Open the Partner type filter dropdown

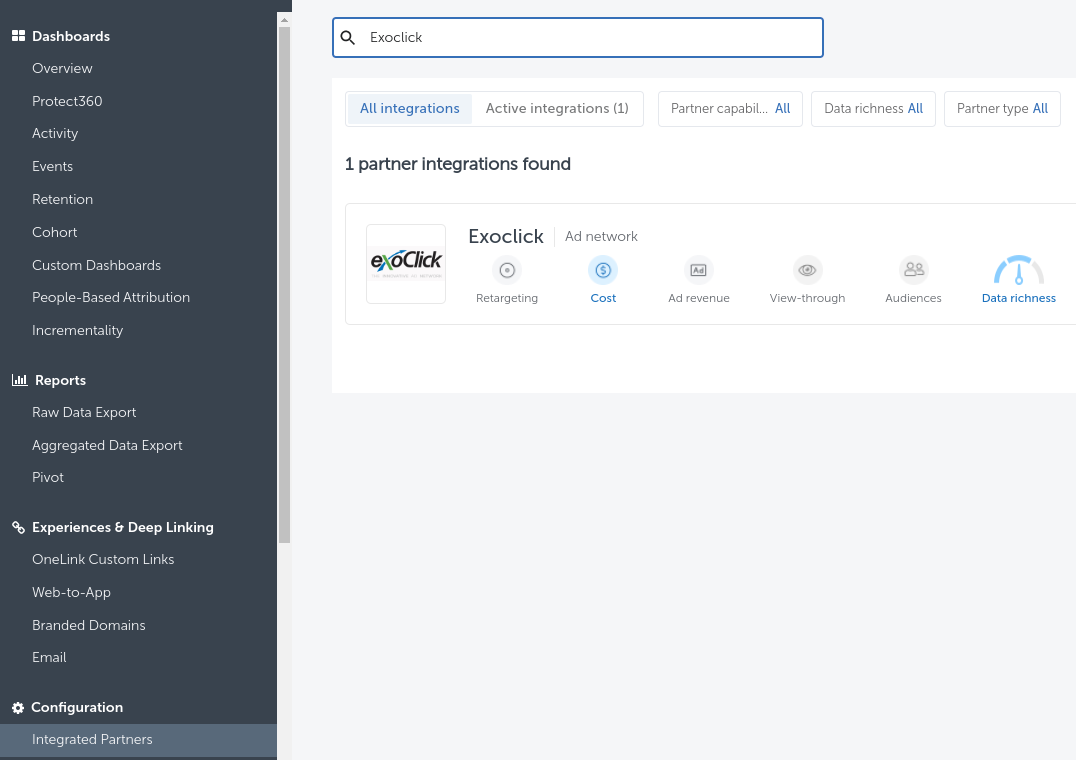pos(1001,109)
